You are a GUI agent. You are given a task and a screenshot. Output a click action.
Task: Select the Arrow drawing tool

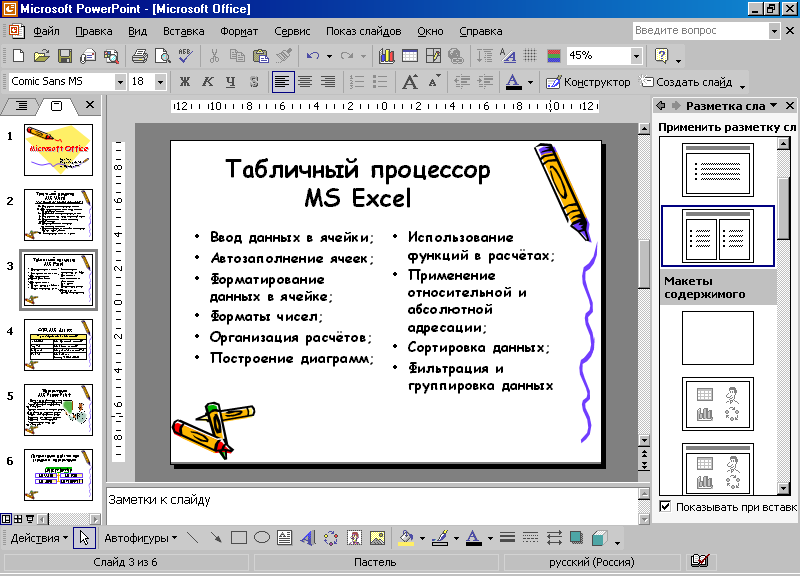(216, 538)
